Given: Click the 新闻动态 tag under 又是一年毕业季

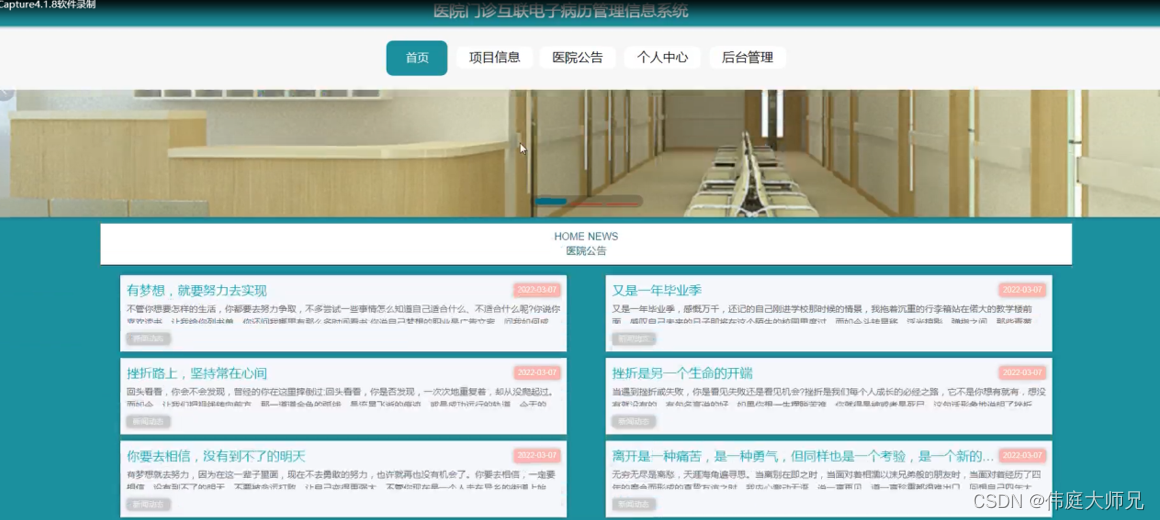Looking at the screenshot, I should (634, 339).
